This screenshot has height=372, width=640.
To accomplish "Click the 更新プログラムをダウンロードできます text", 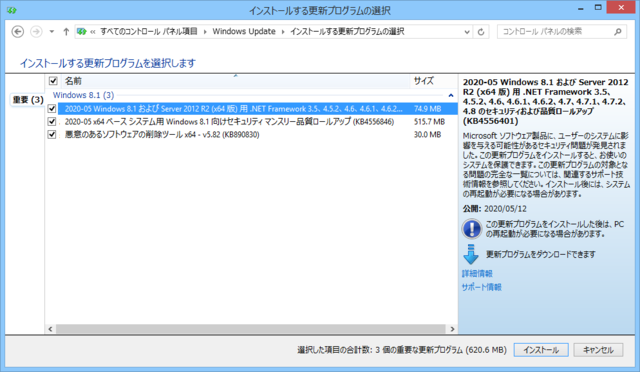I will point(540,254).
